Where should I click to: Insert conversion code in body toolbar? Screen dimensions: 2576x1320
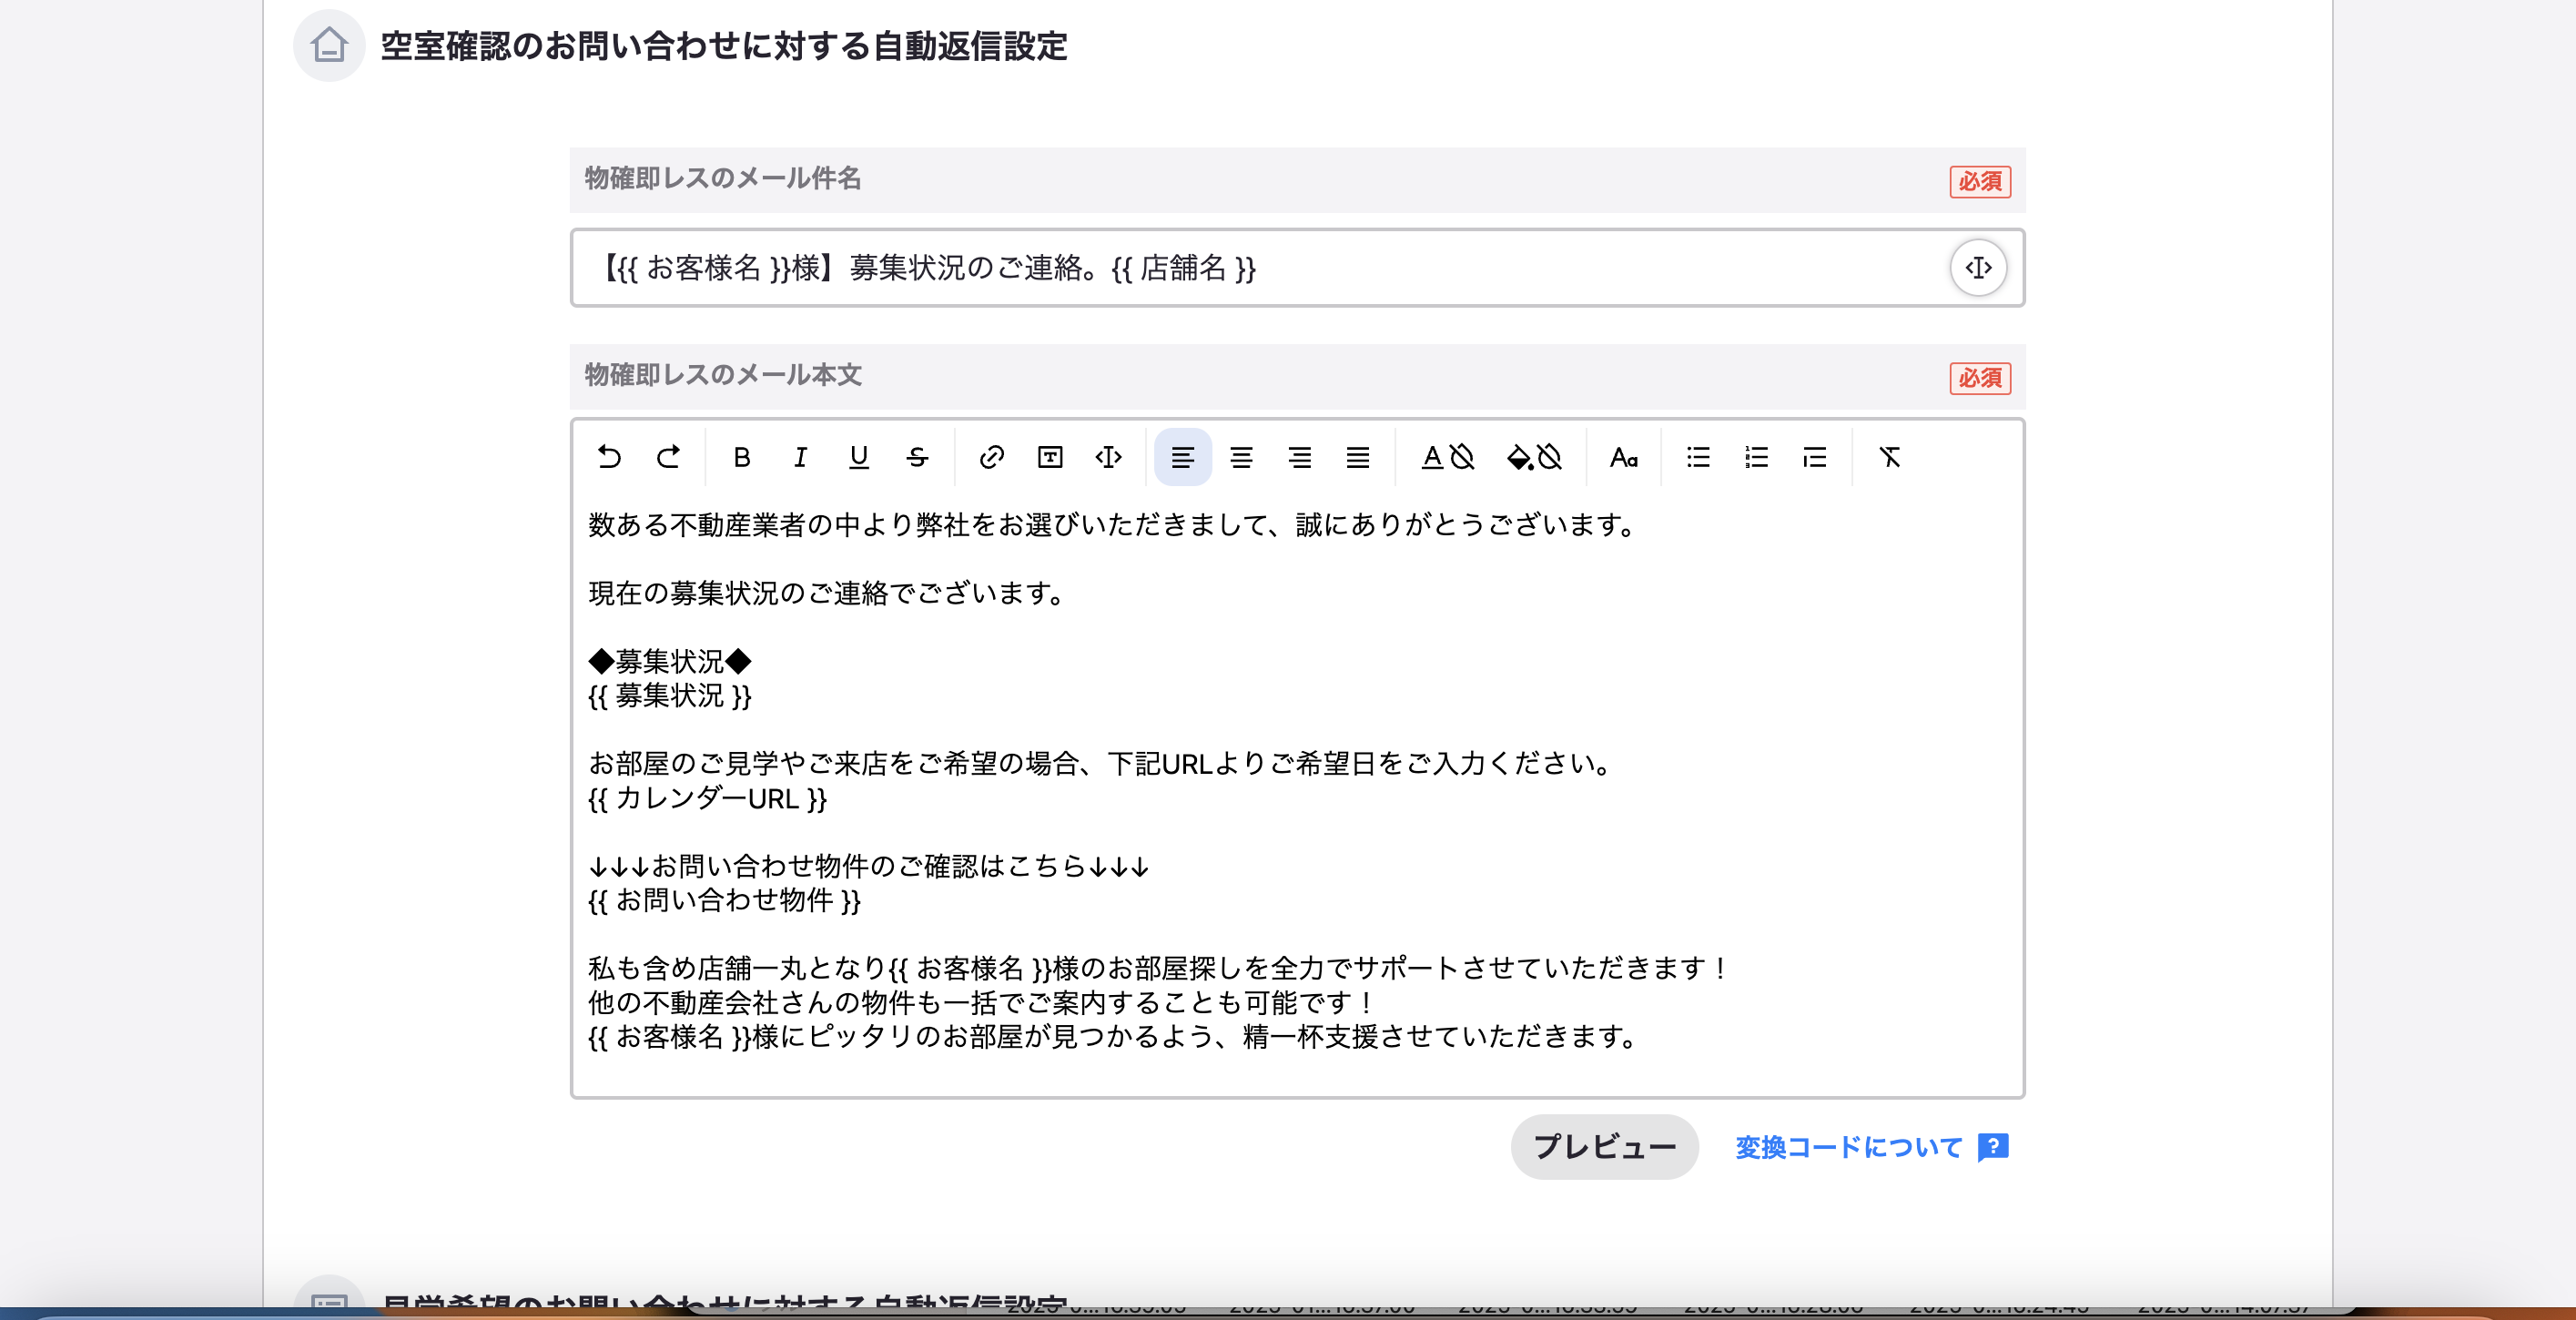(x=1108, y=457)
